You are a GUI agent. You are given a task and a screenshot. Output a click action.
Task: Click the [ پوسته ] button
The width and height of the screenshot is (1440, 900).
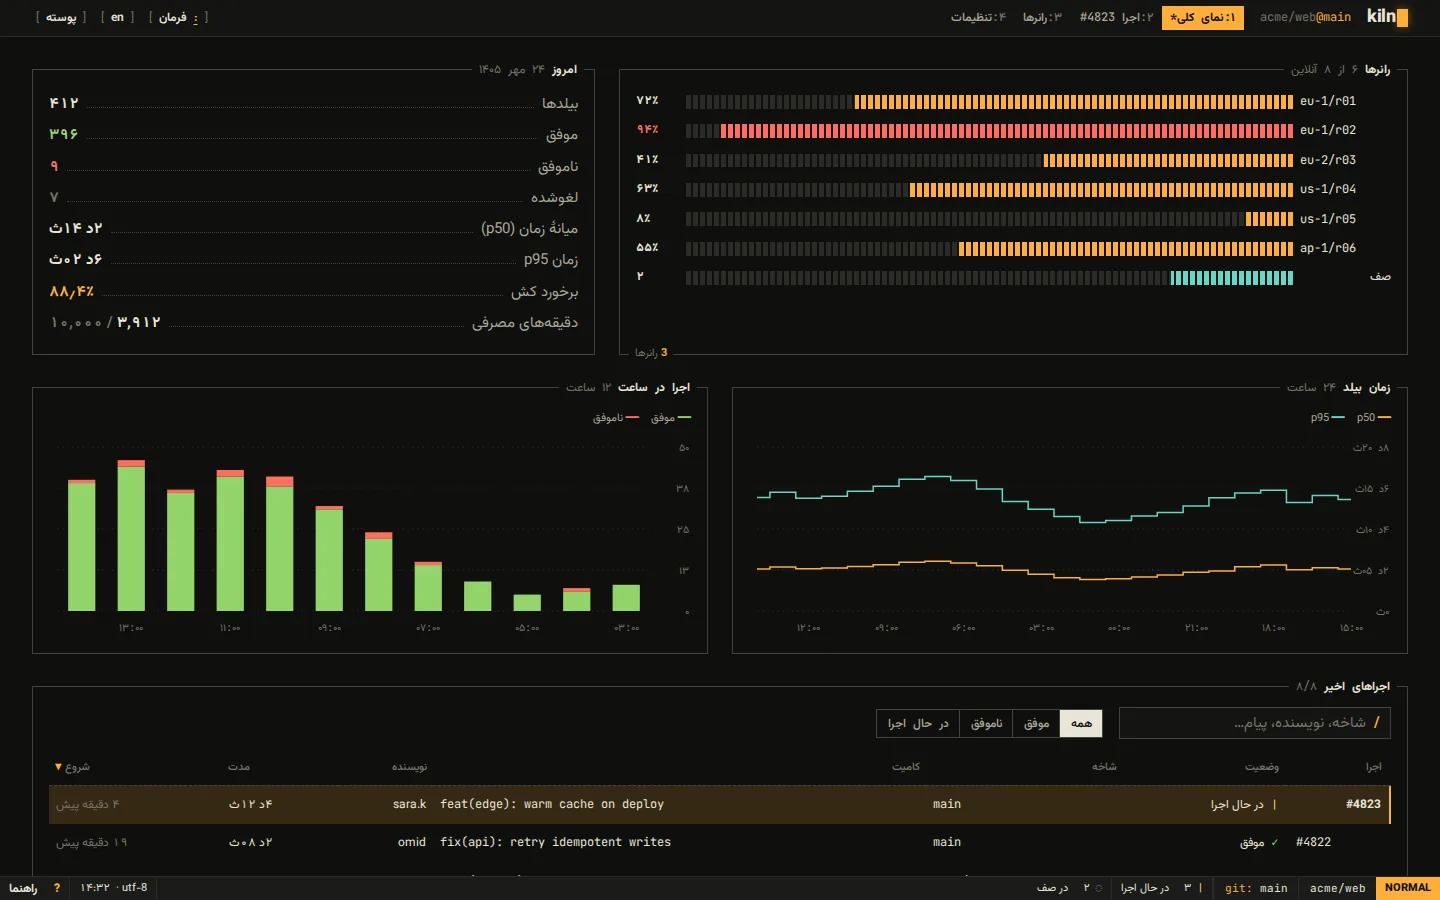tap(61, 17)
